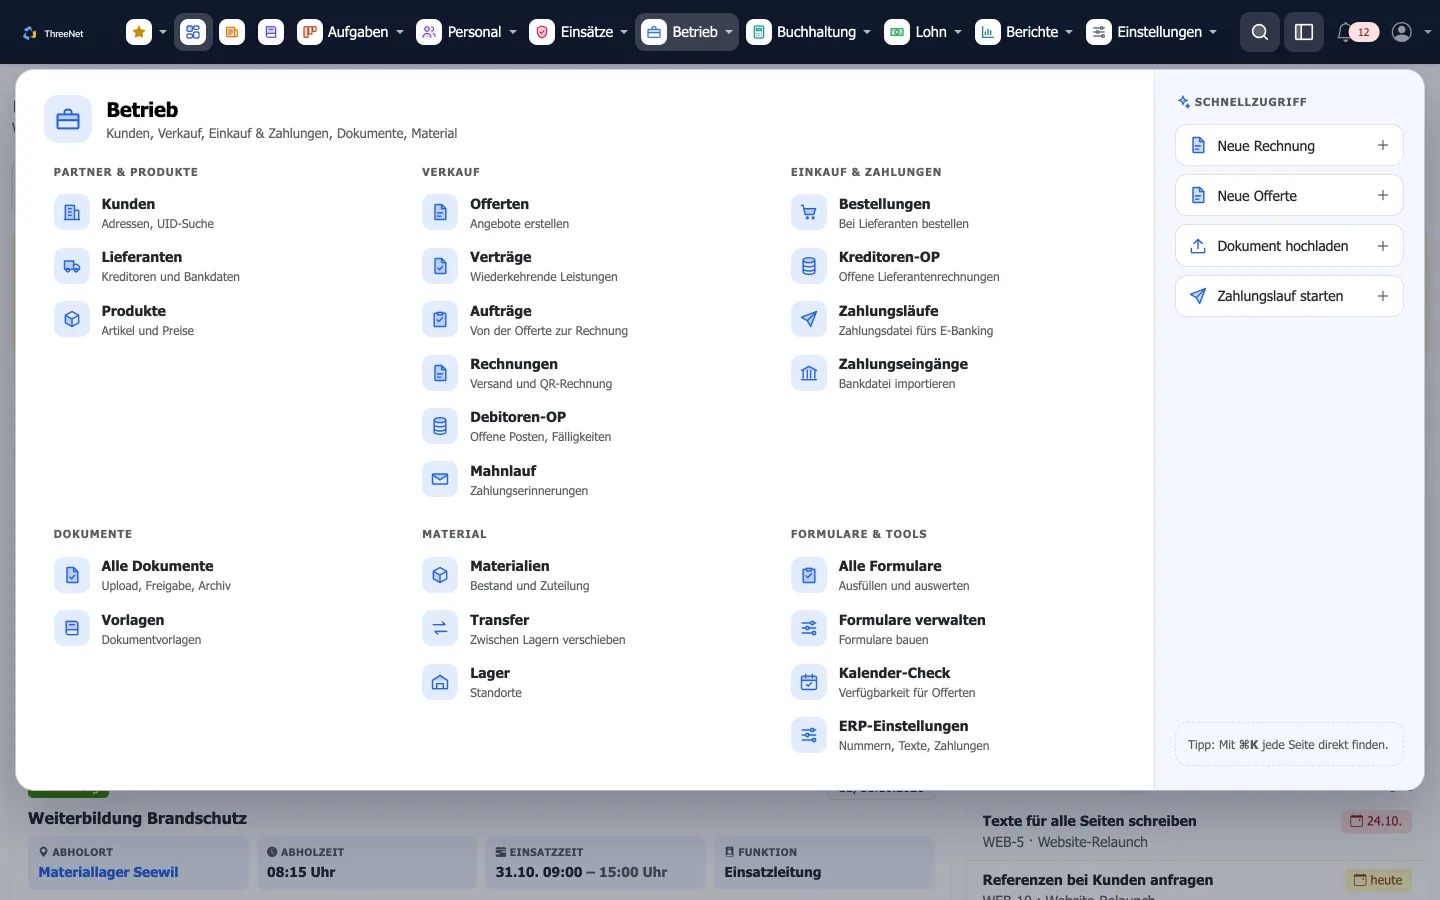
Task: Click the Lieferanten truck icon
Action: tap(72, 266)
